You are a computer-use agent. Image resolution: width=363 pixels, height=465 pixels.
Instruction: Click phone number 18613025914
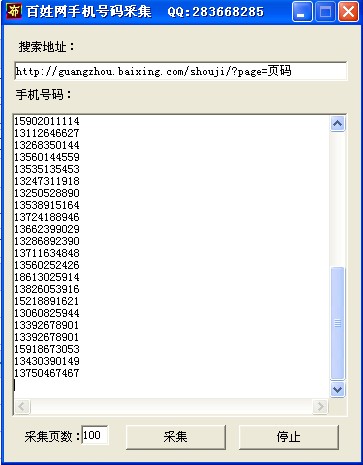click(x=47, y=277)
